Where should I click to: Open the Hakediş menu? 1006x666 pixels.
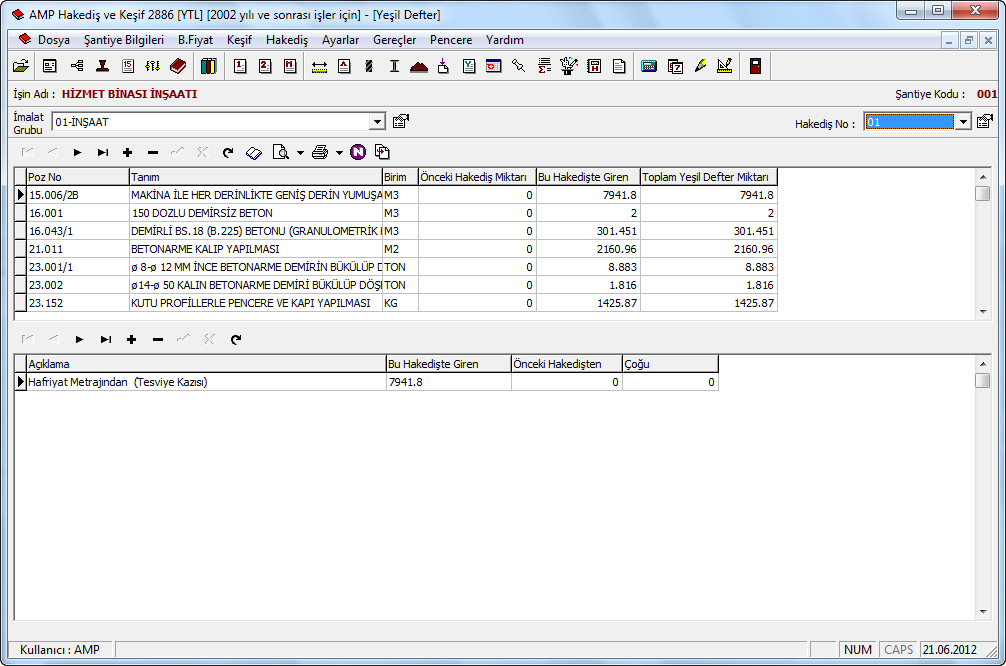[286, 40]
